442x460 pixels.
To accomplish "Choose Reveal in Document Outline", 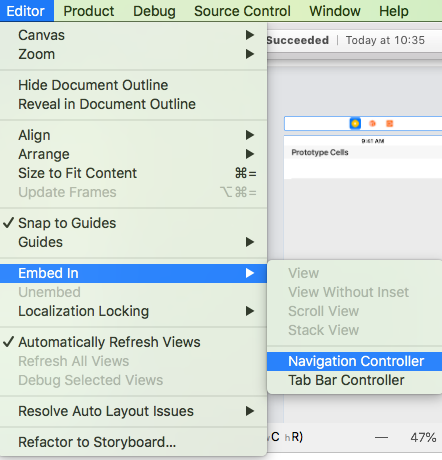I will (x=133, y=104).
